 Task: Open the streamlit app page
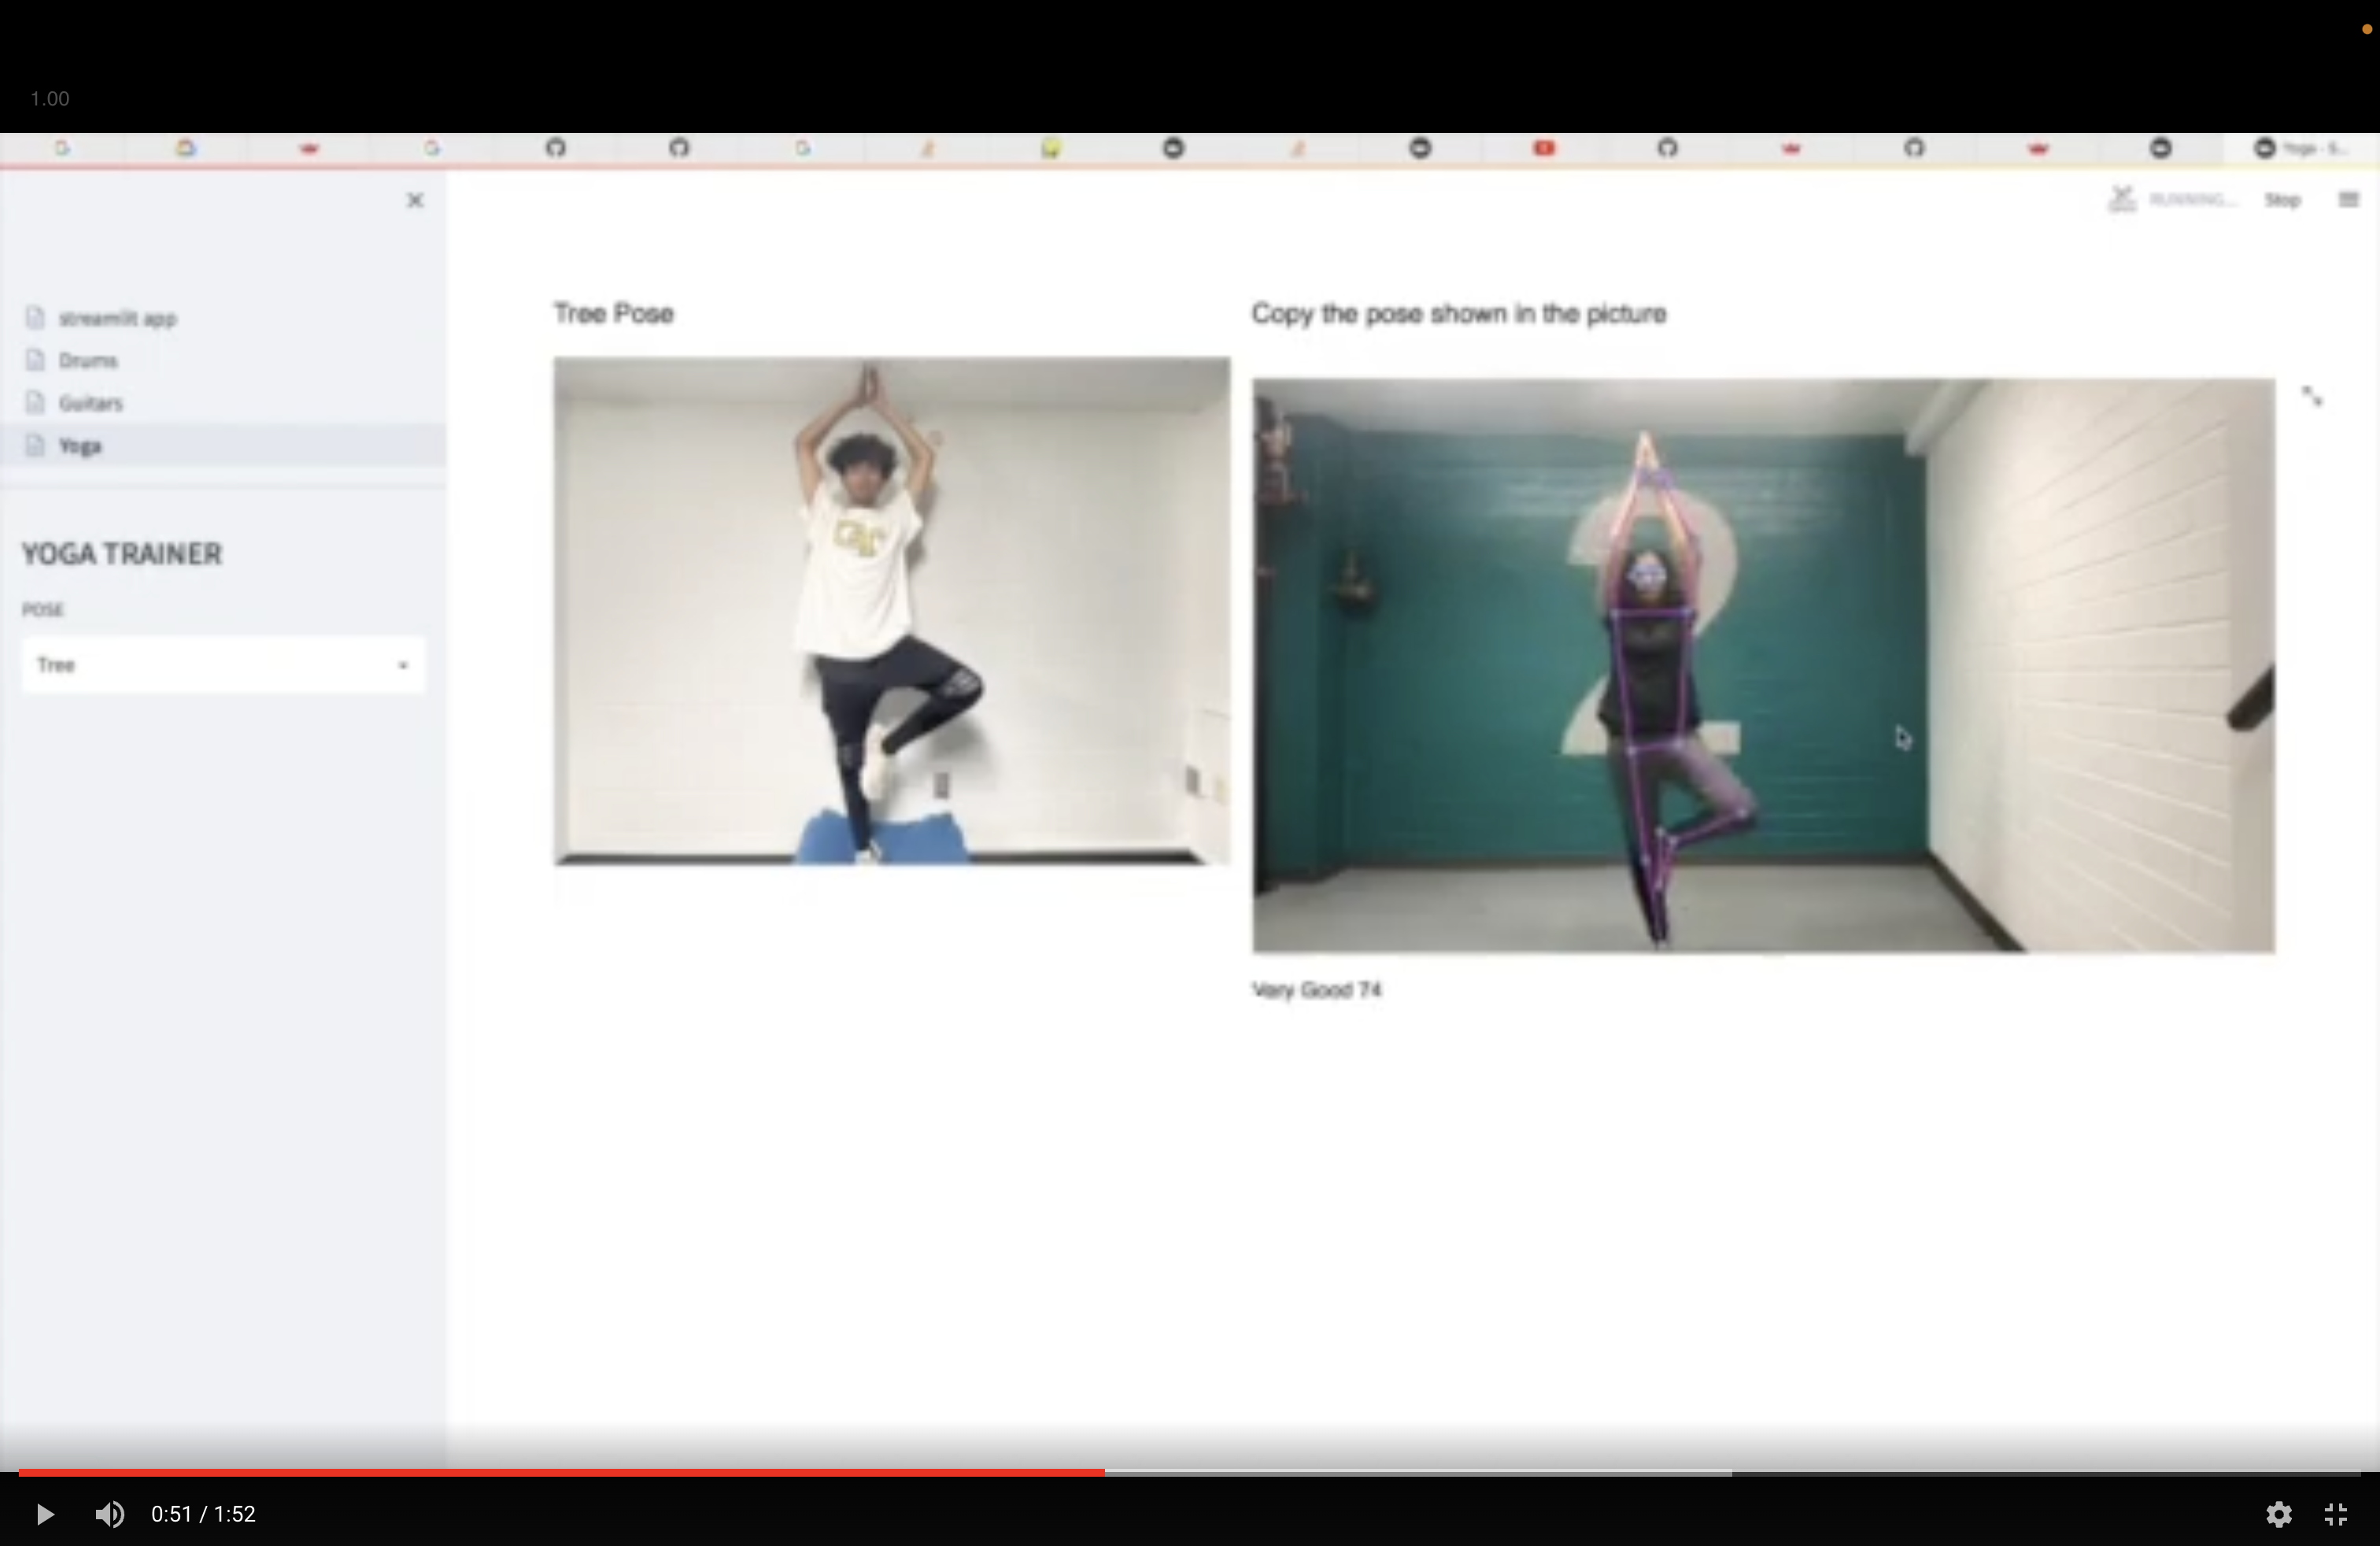(117, 319)
